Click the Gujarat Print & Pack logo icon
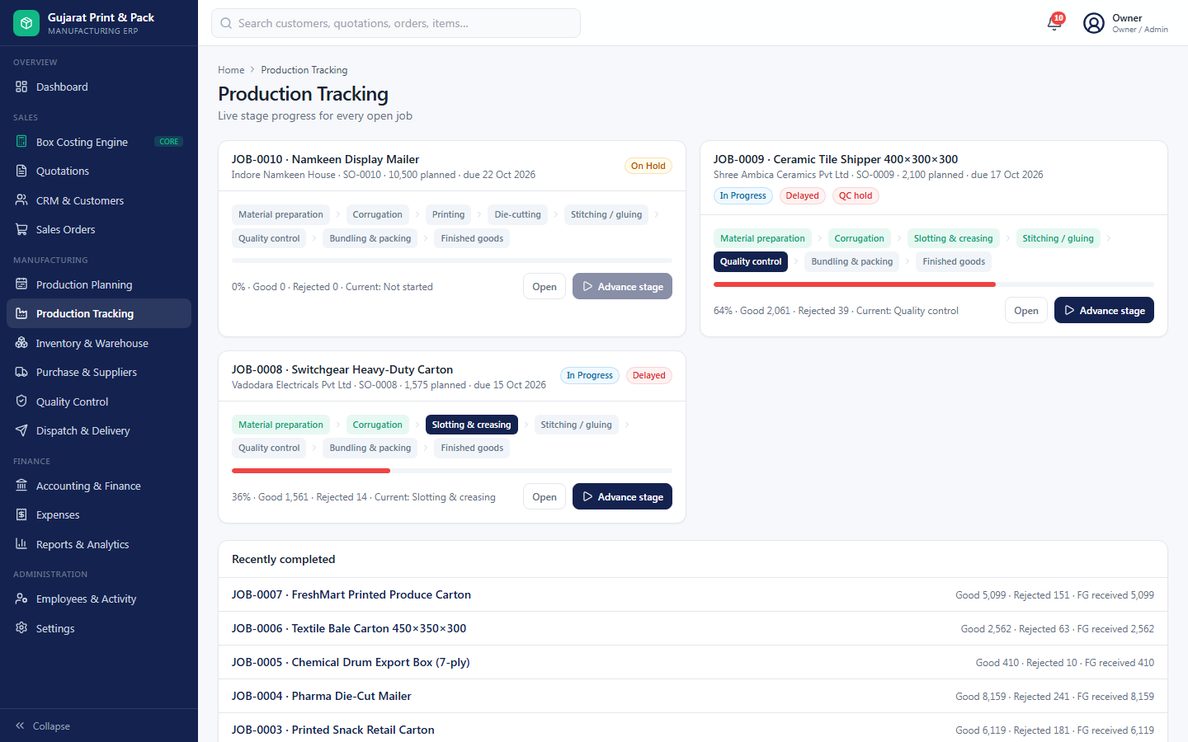 26,23
